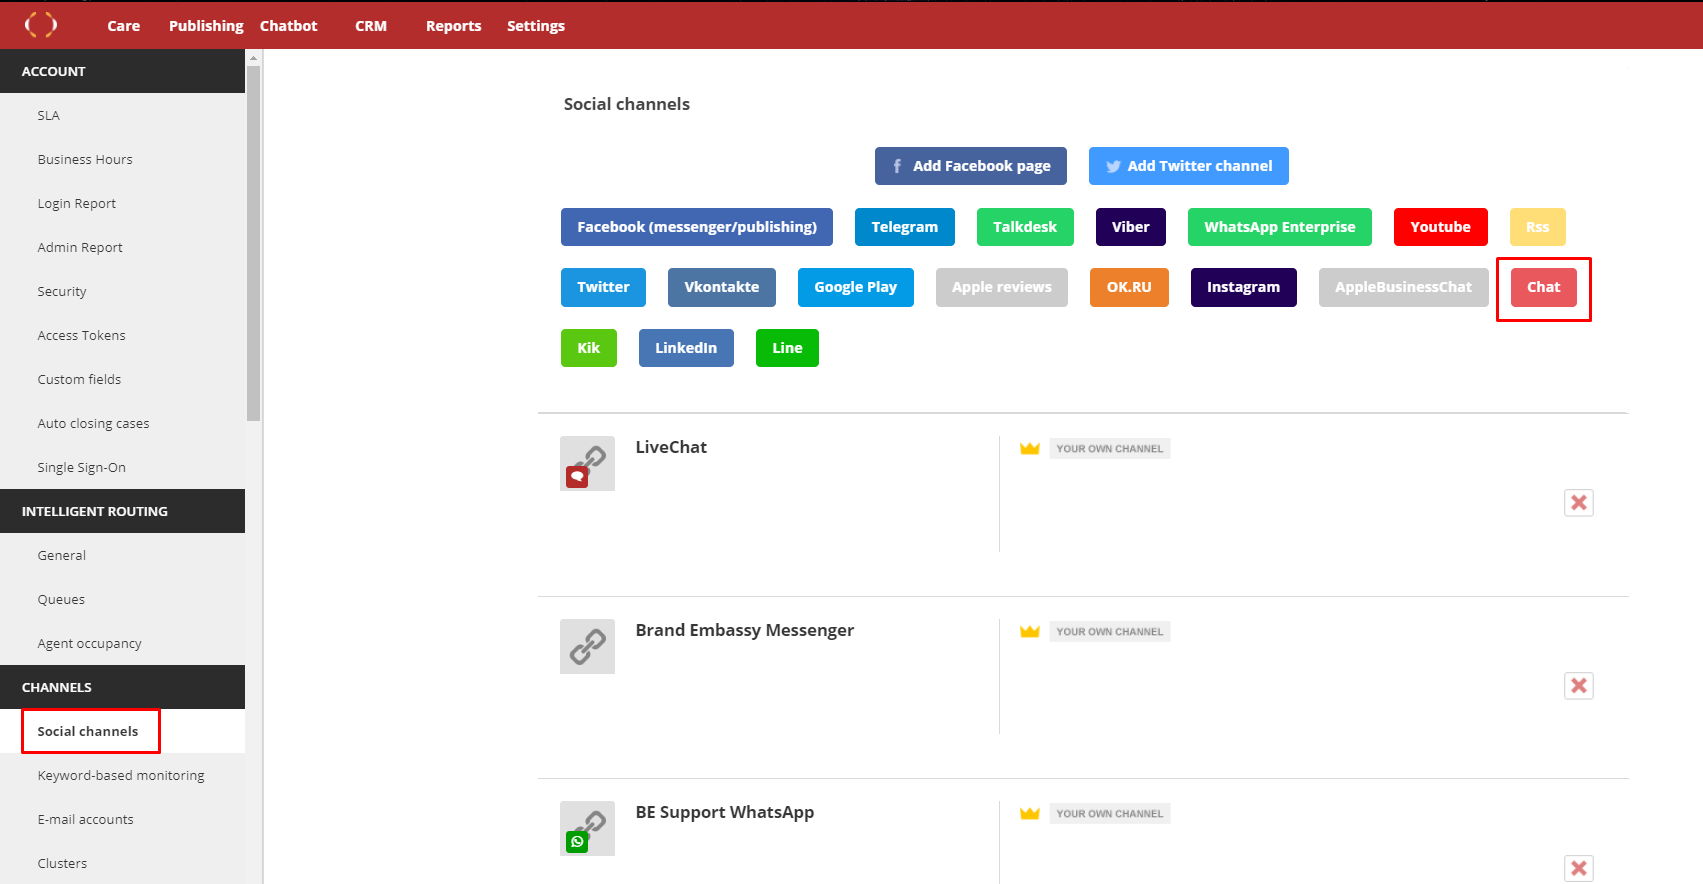Screen dimensions: 1703x884
Task: Open Security settings in sidebar
Action: [122, 291]
